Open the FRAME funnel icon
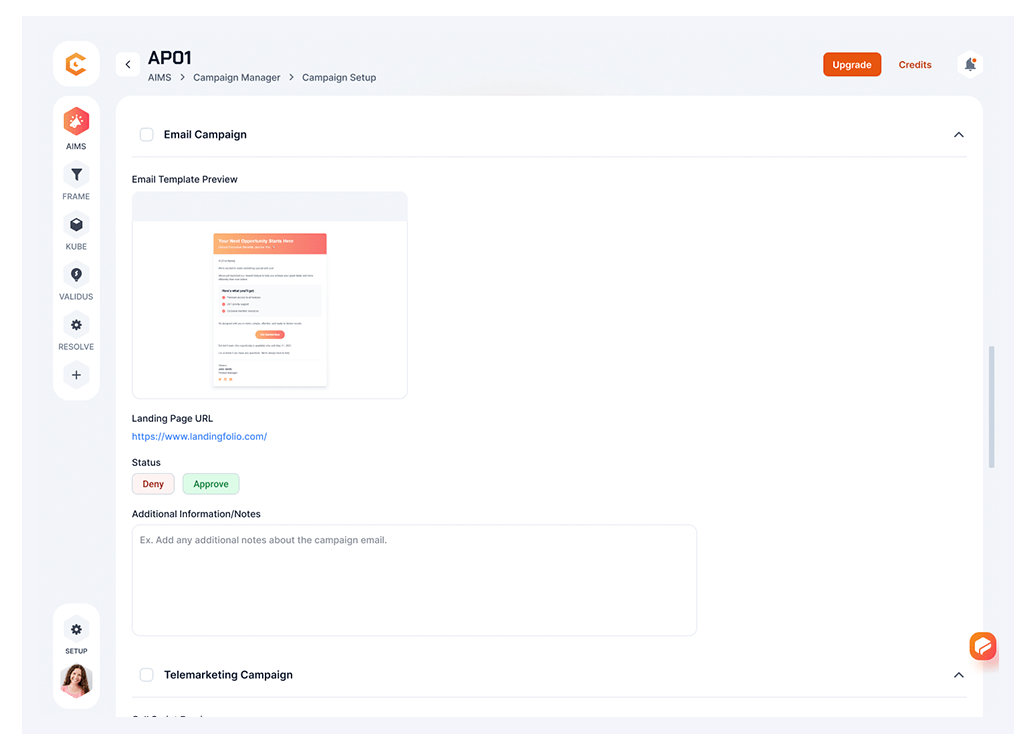Viewport: 1034px width, 750px height. click(x=76, y=175)
